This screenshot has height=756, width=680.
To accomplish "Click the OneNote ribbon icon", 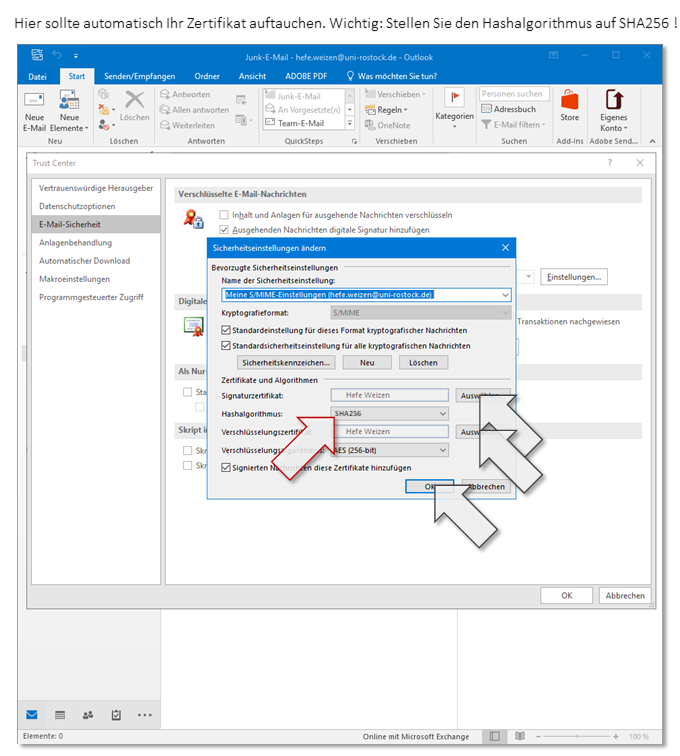I will 369,125.
